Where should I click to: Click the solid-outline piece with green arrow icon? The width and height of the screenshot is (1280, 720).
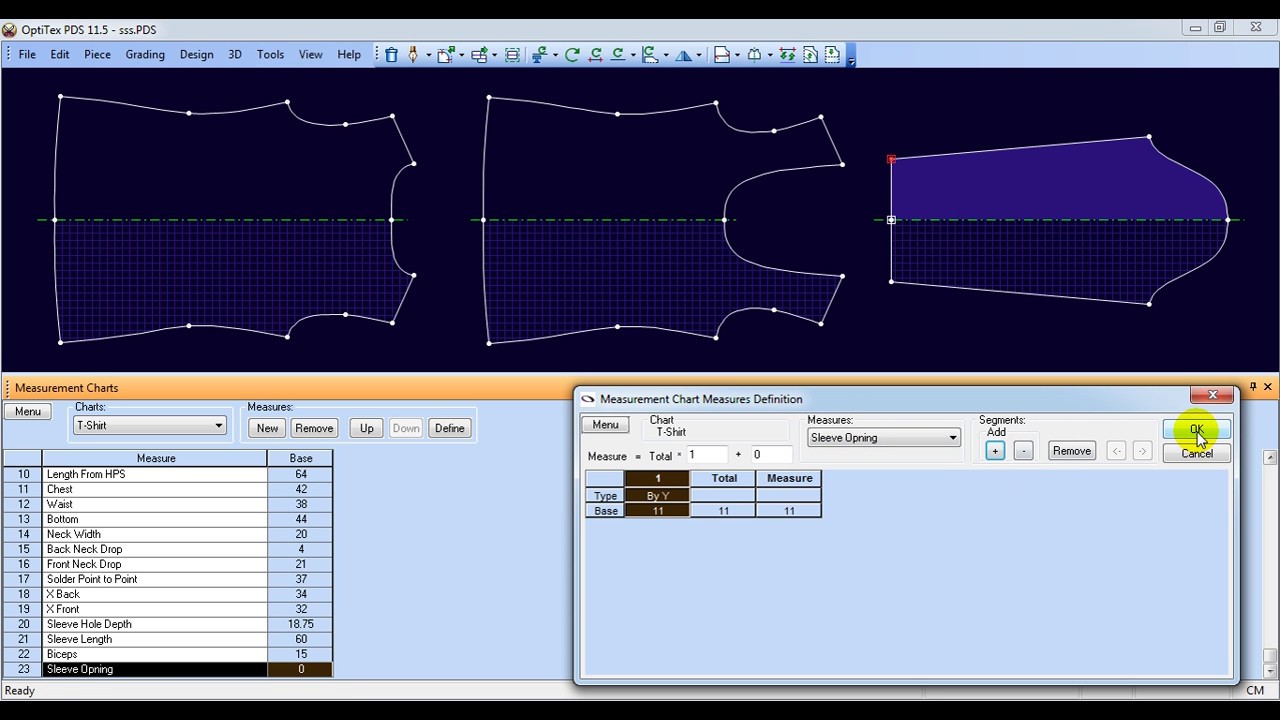coord(810,55)
